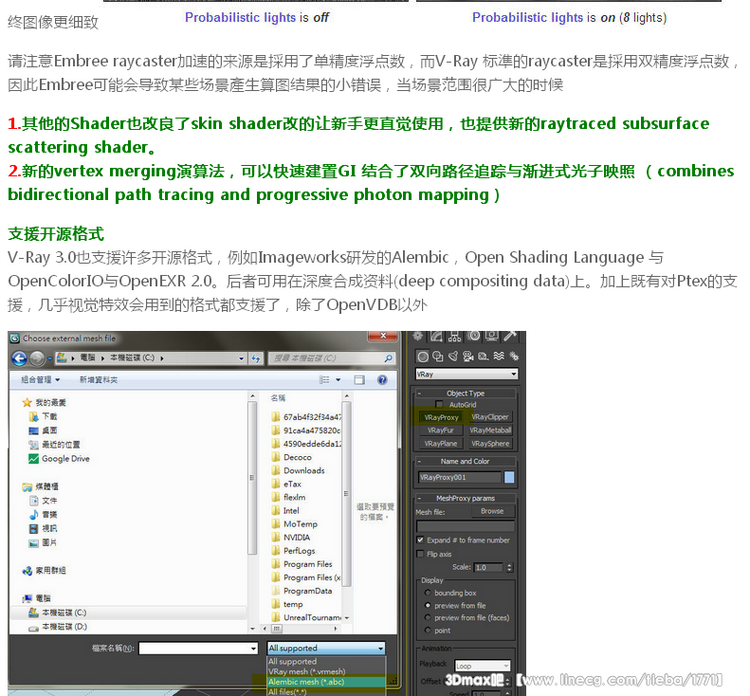The height and width of the screenshot is (696, 750).
Task: Select the temp folder
Action: tap(287, 605)
